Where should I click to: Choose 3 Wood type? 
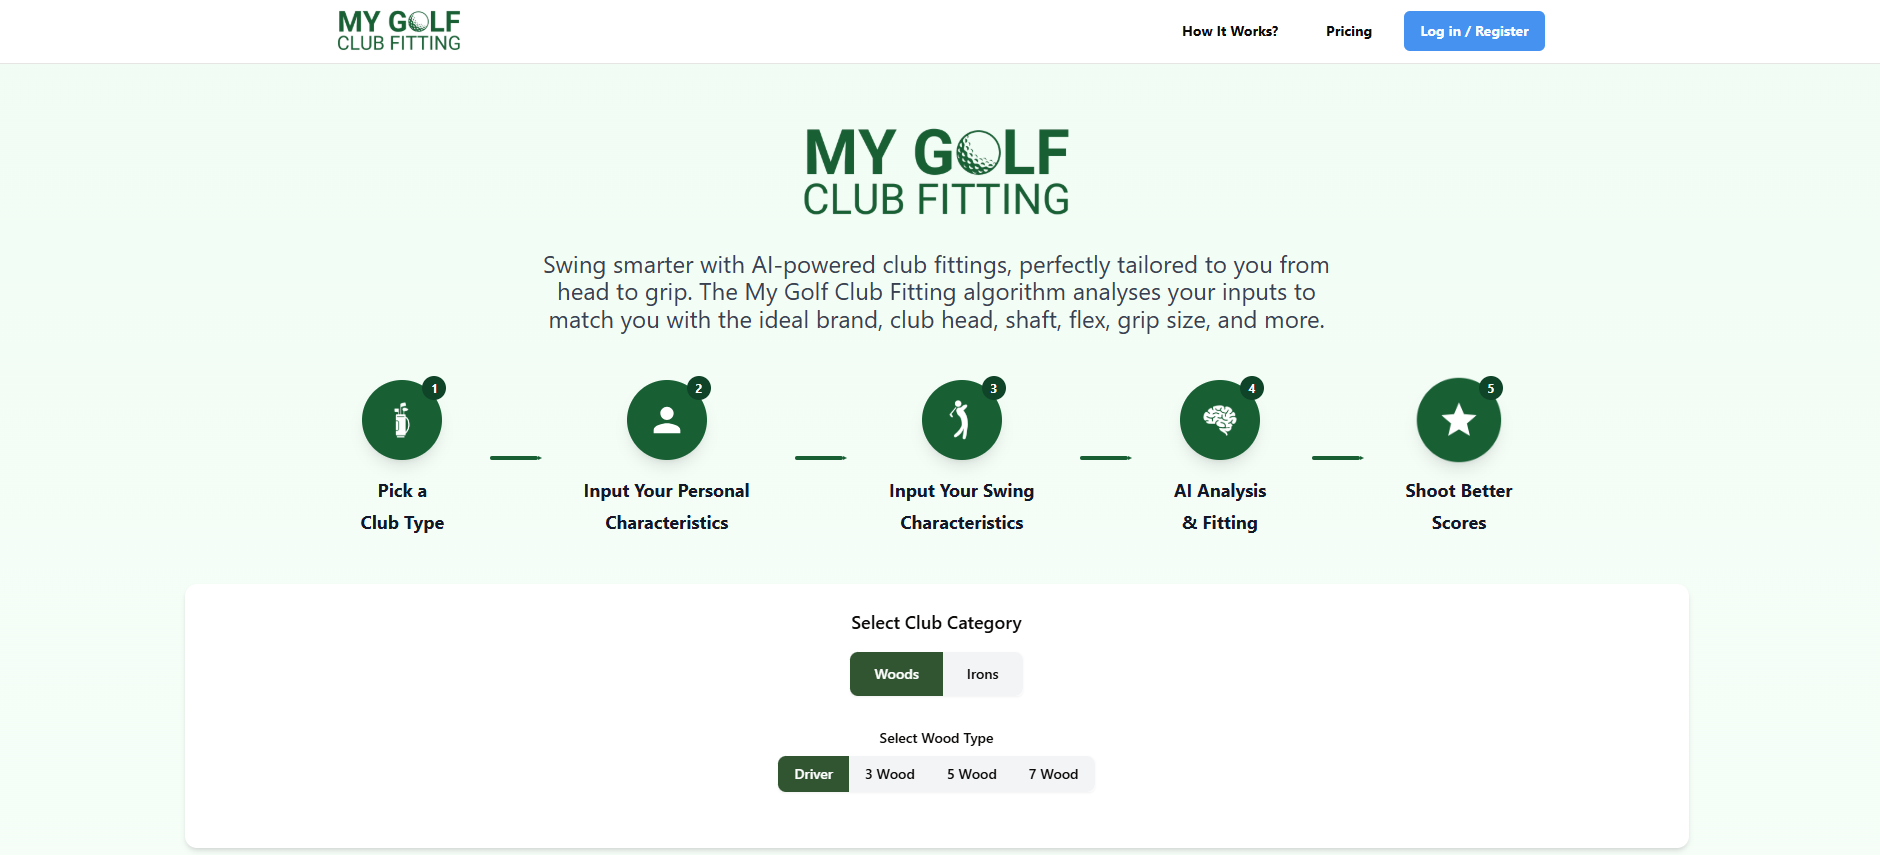pos(890,774)
